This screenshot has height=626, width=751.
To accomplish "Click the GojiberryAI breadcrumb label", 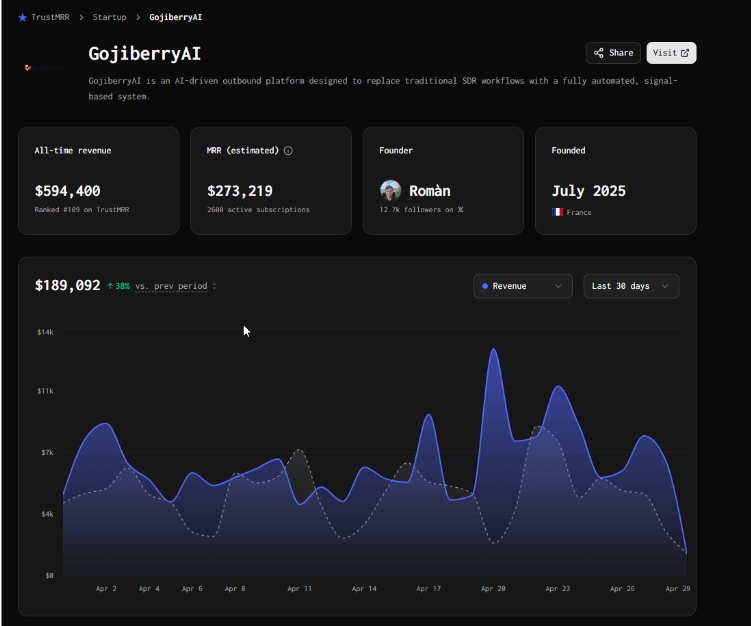I will pos(176,17).
